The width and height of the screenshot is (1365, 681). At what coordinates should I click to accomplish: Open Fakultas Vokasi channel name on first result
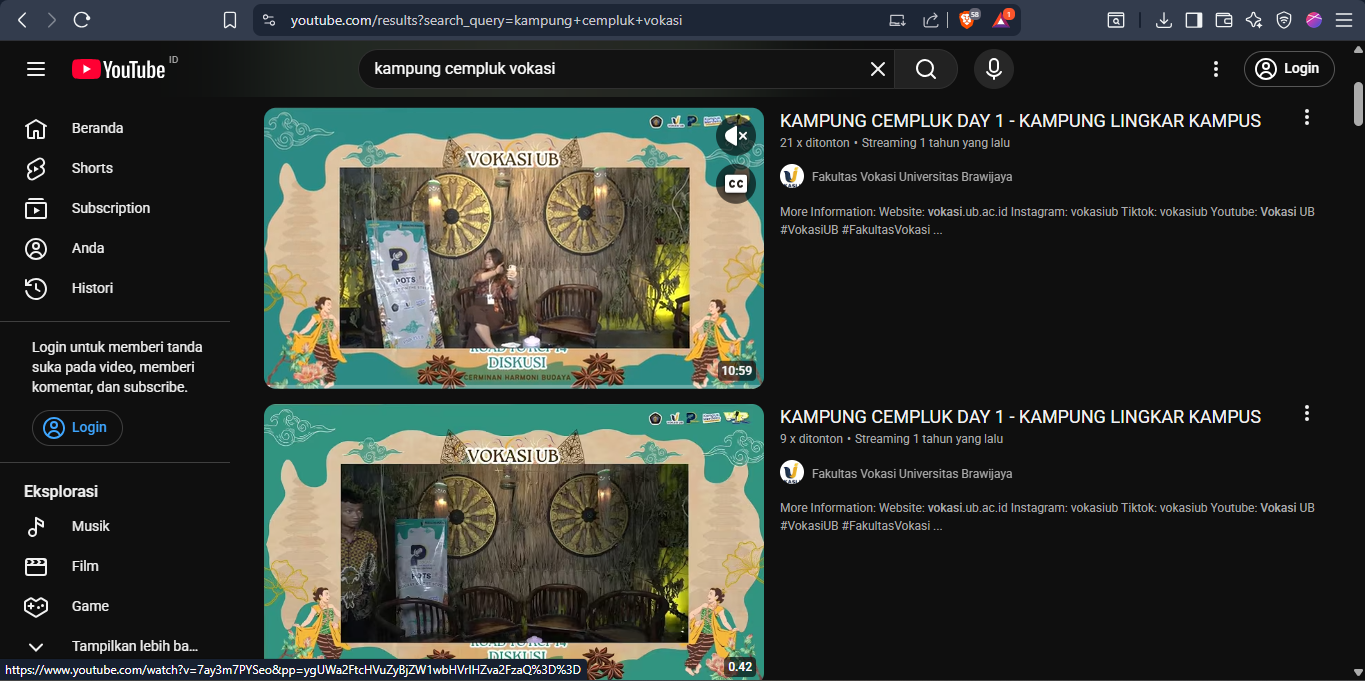coord(912,177)
